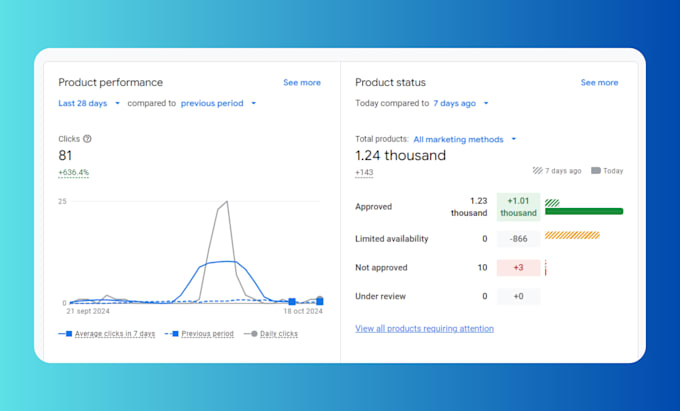Click the 81 clicks total

(x=65, y=155)
